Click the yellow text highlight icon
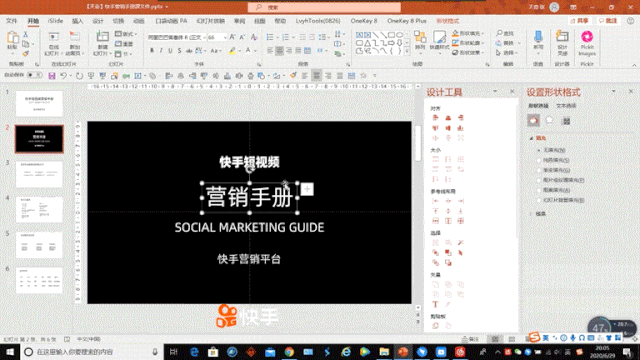 pyautogui.click(x=232, y=51)
